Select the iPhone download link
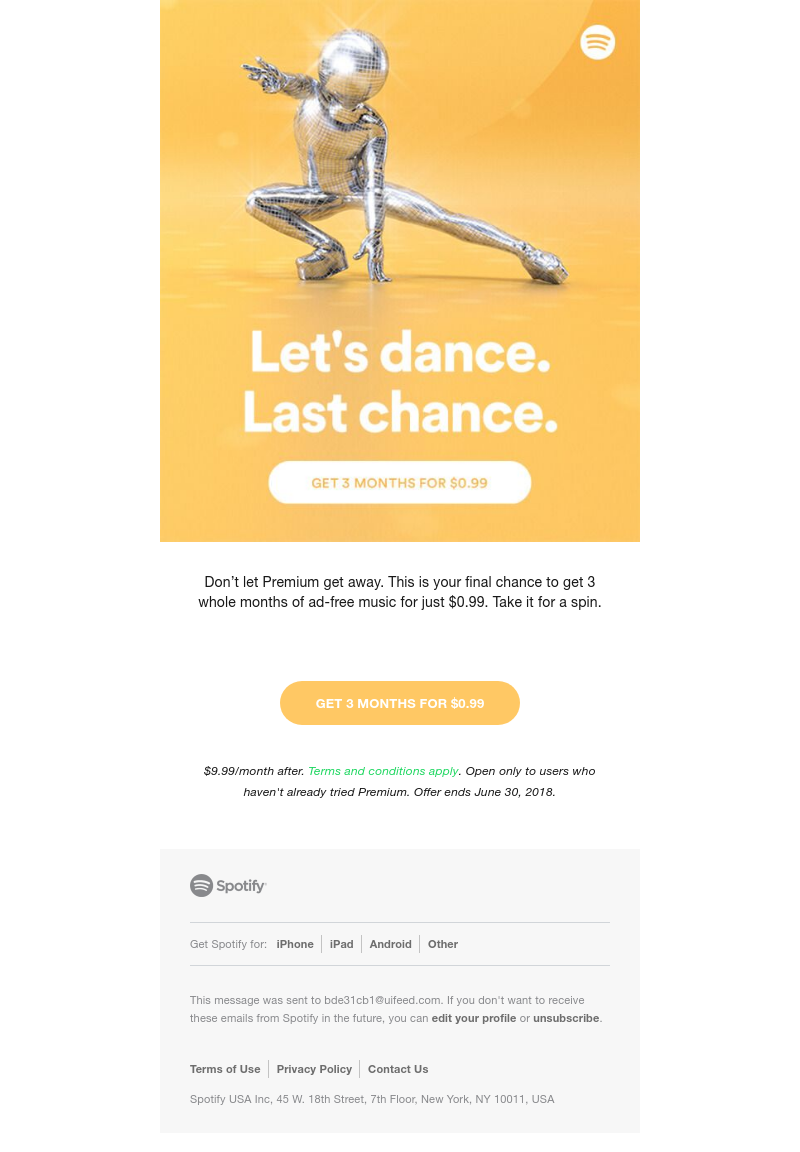Screen dimensions: 800x1152 point(295,944)
